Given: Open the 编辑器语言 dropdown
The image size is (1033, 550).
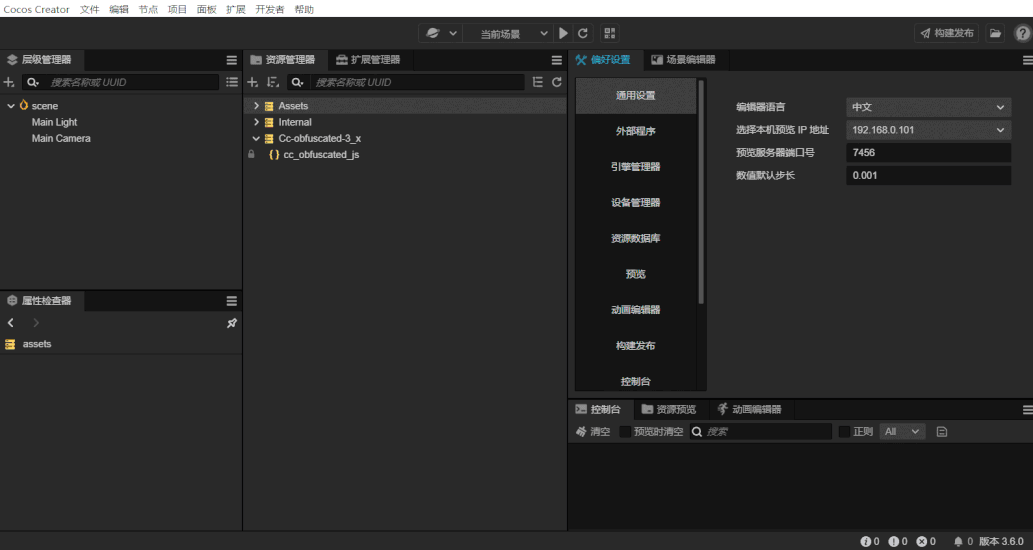Looking at the screenshot, I should tap(928, 107).
